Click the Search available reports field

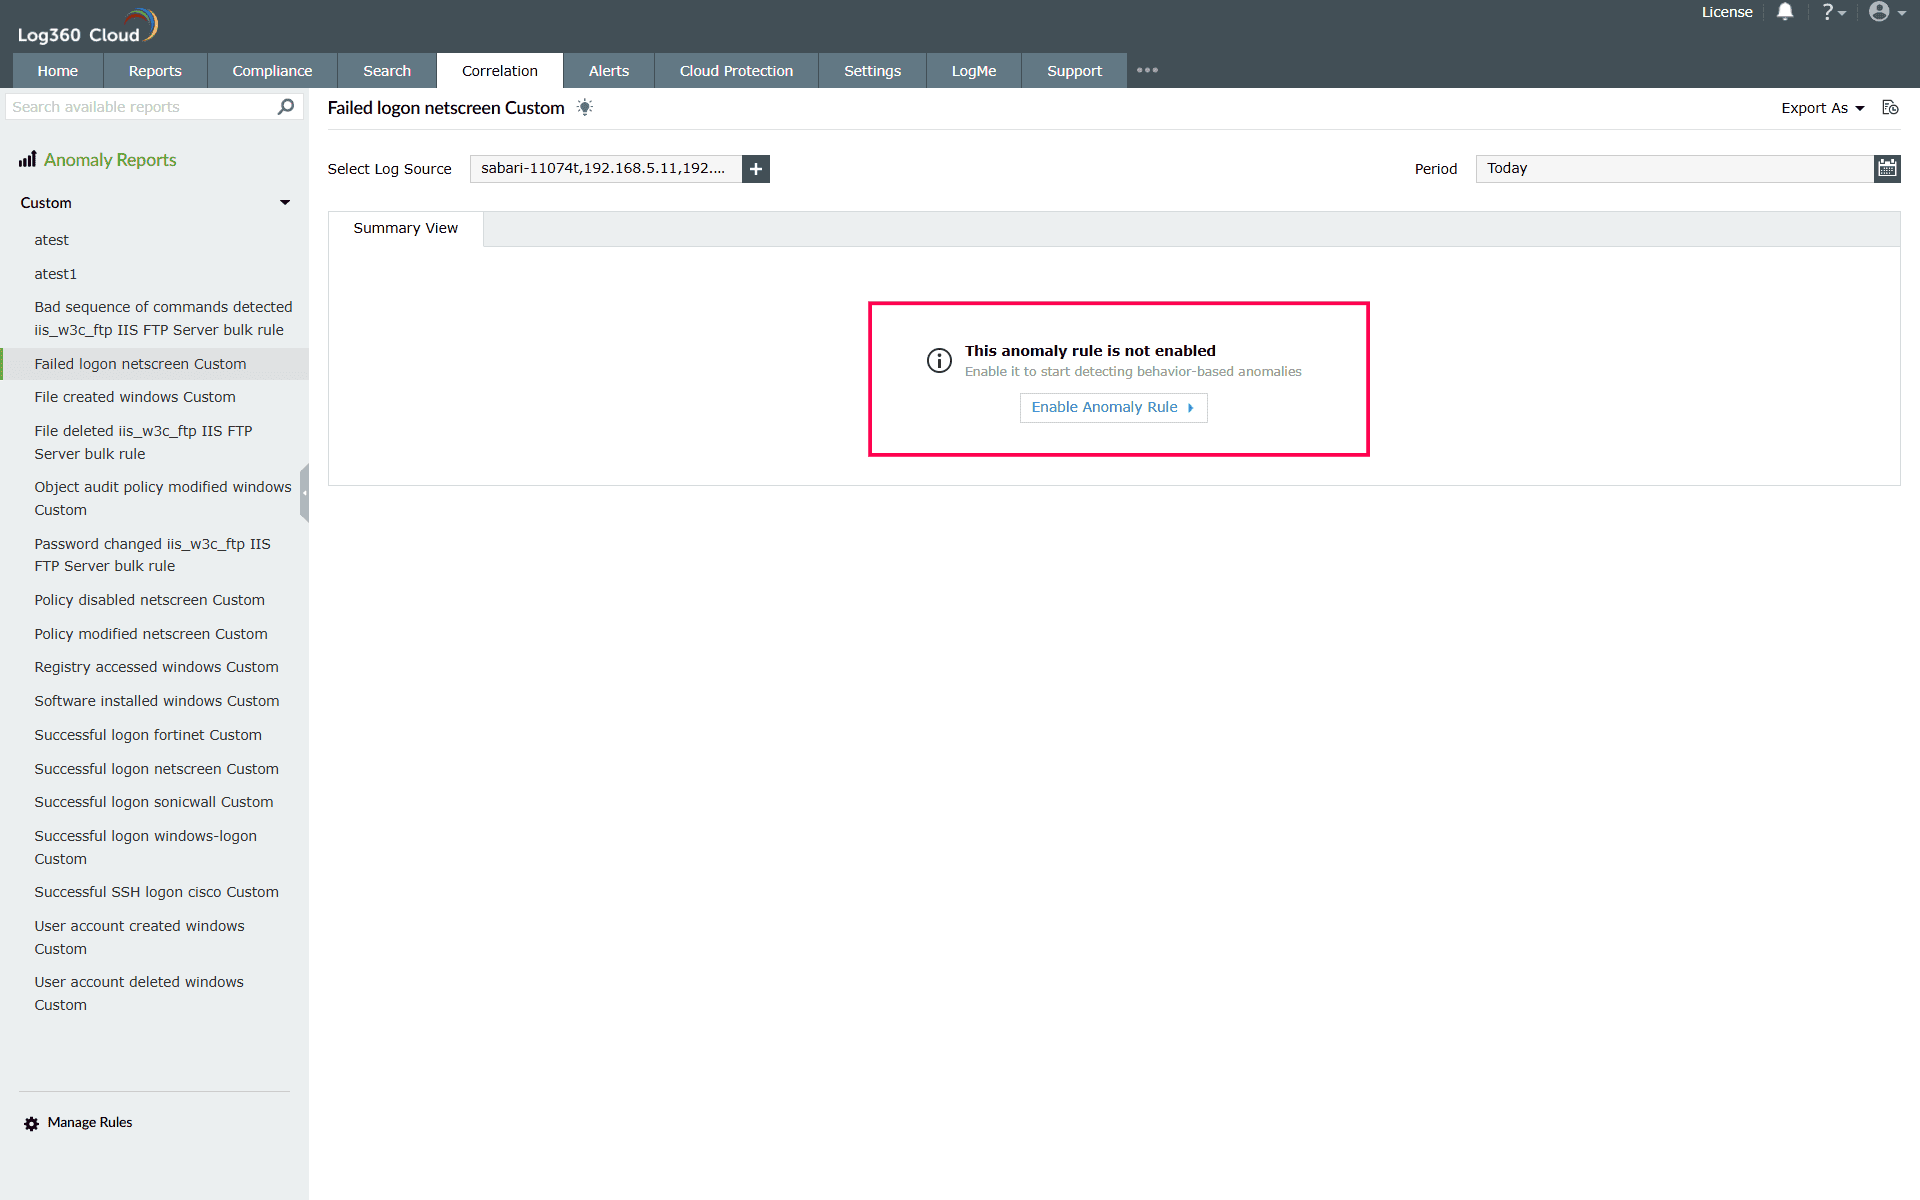click(x=140, y=106)
